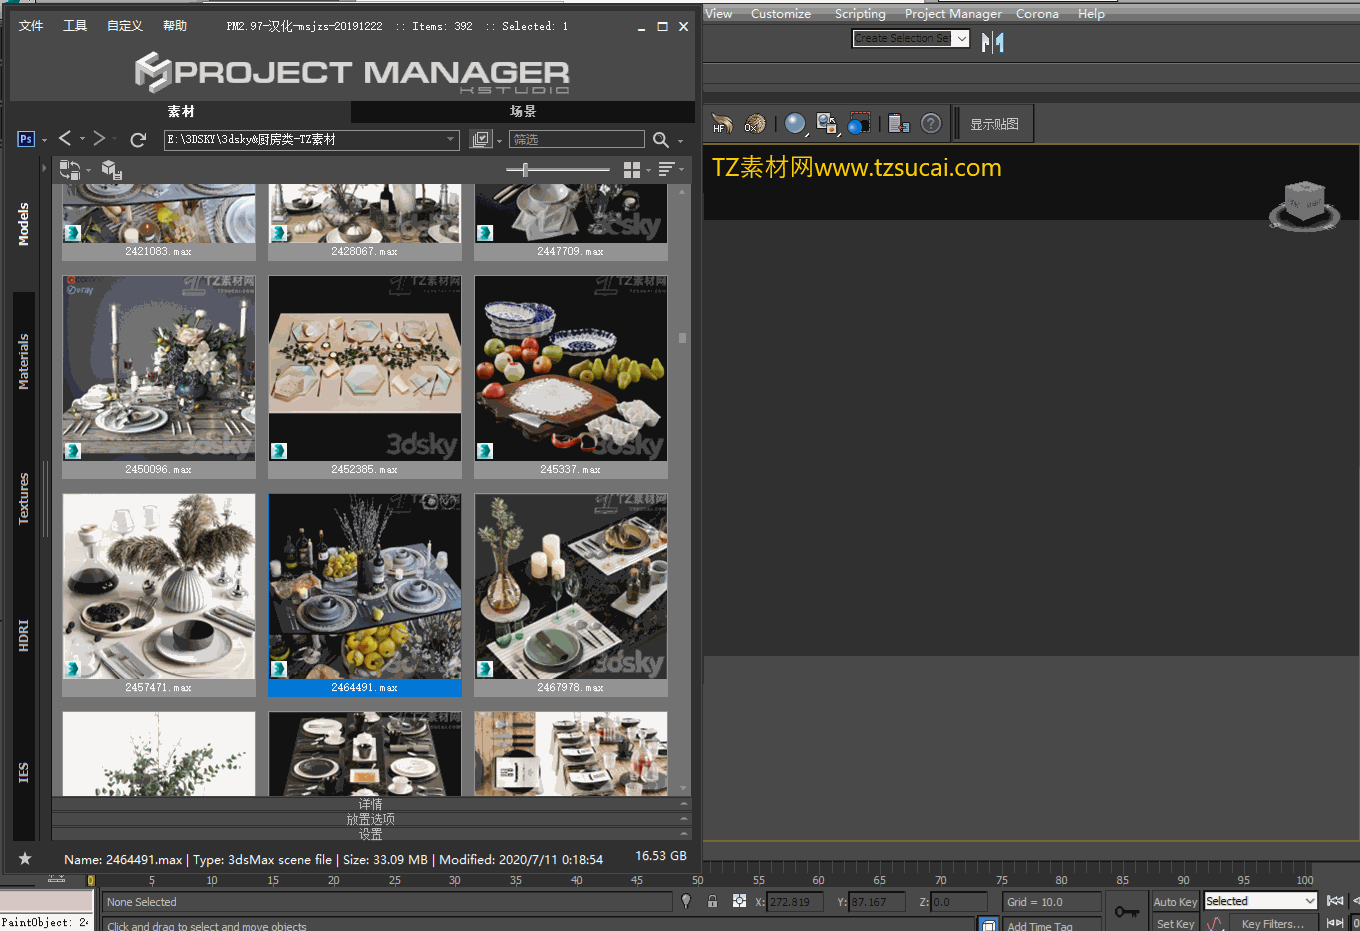Viewport: 1360px width, 931px height.
Task: Toggle Auto Key animation mode
Action: point(1174,901)
